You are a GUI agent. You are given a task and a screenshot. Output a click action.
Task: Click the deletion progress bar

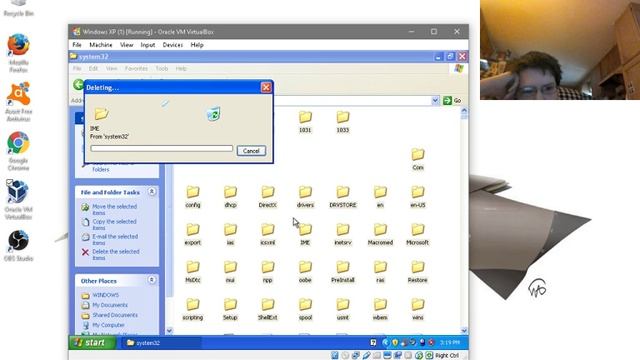point(162,149)
